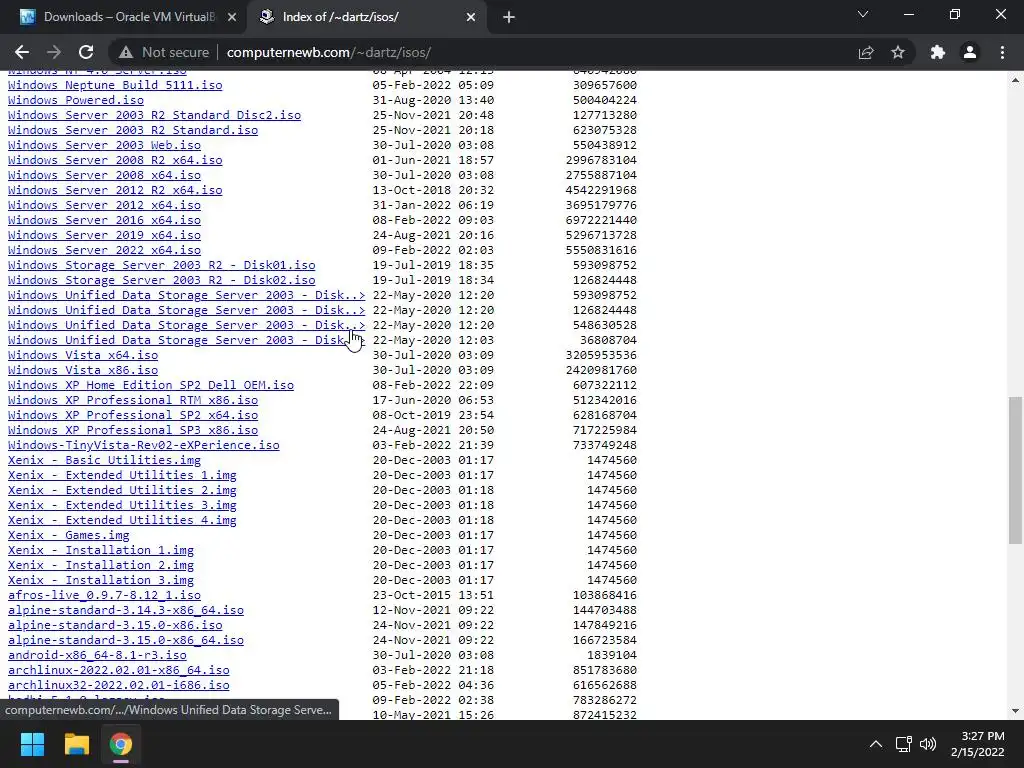
Task: Click Windows_Server_2012_R2_x64.iso
Action: [115, 190]
